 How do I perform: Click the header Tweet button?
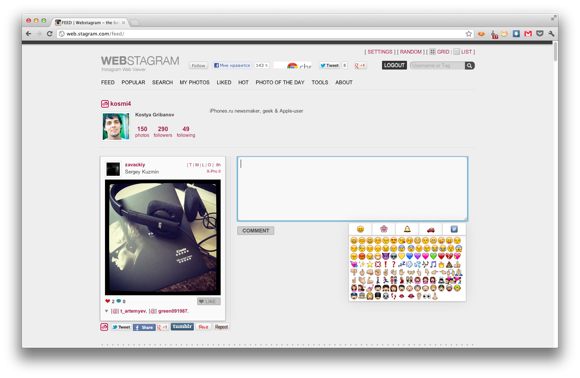coord(329,66)
